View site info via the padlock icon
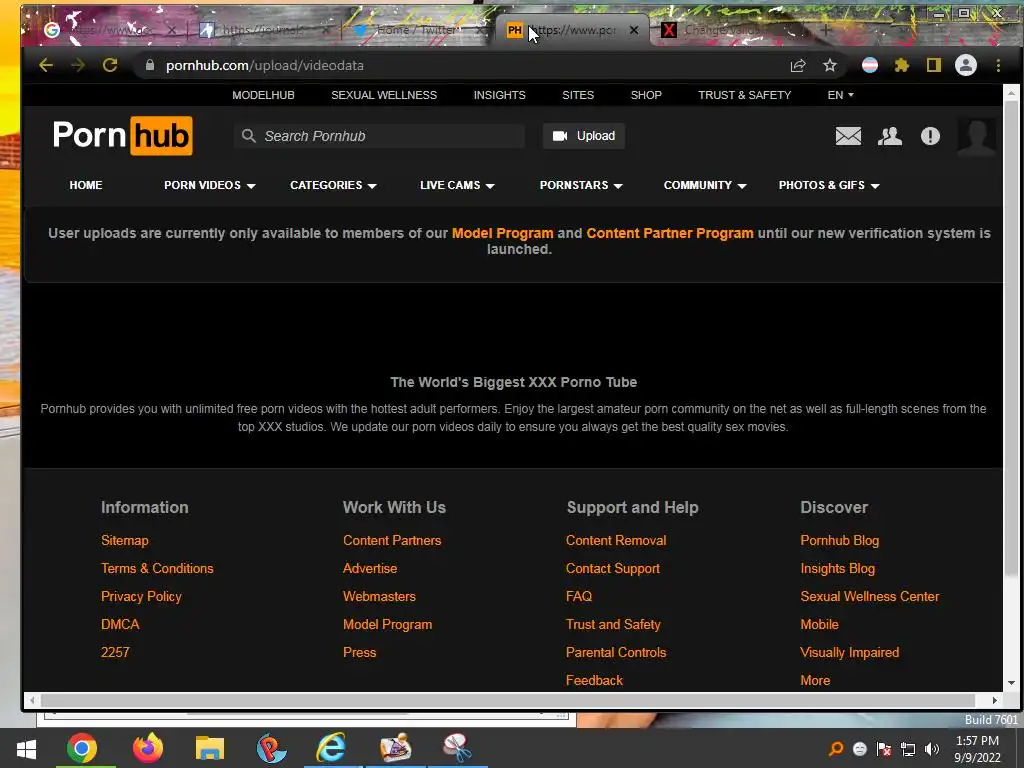The width and height of the screenshot is (1024, 768). [x=150, y=65]
